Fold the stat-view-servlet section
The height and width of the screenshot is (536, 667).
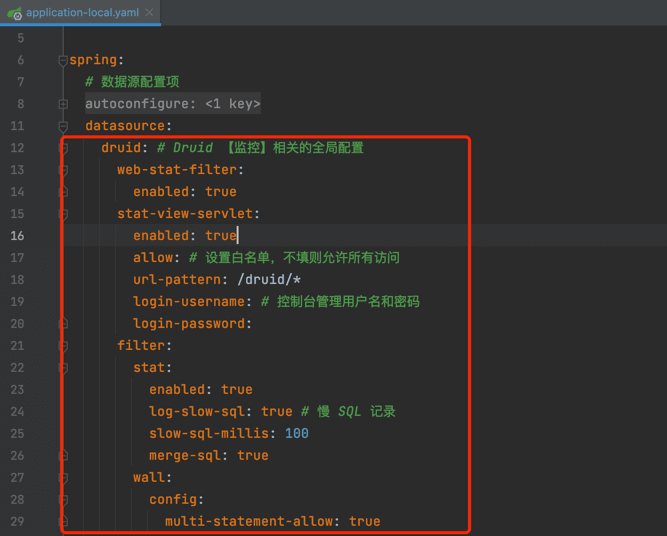[x=63, y=214]
